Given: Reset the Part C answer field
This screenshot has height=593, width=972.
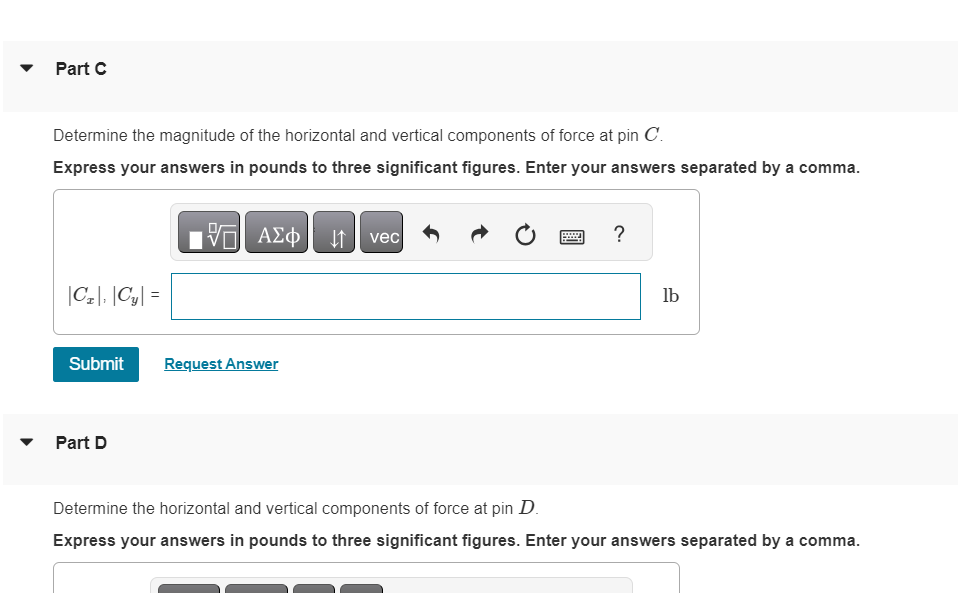Looking at the screenshot, I should [x=525, y=234].
